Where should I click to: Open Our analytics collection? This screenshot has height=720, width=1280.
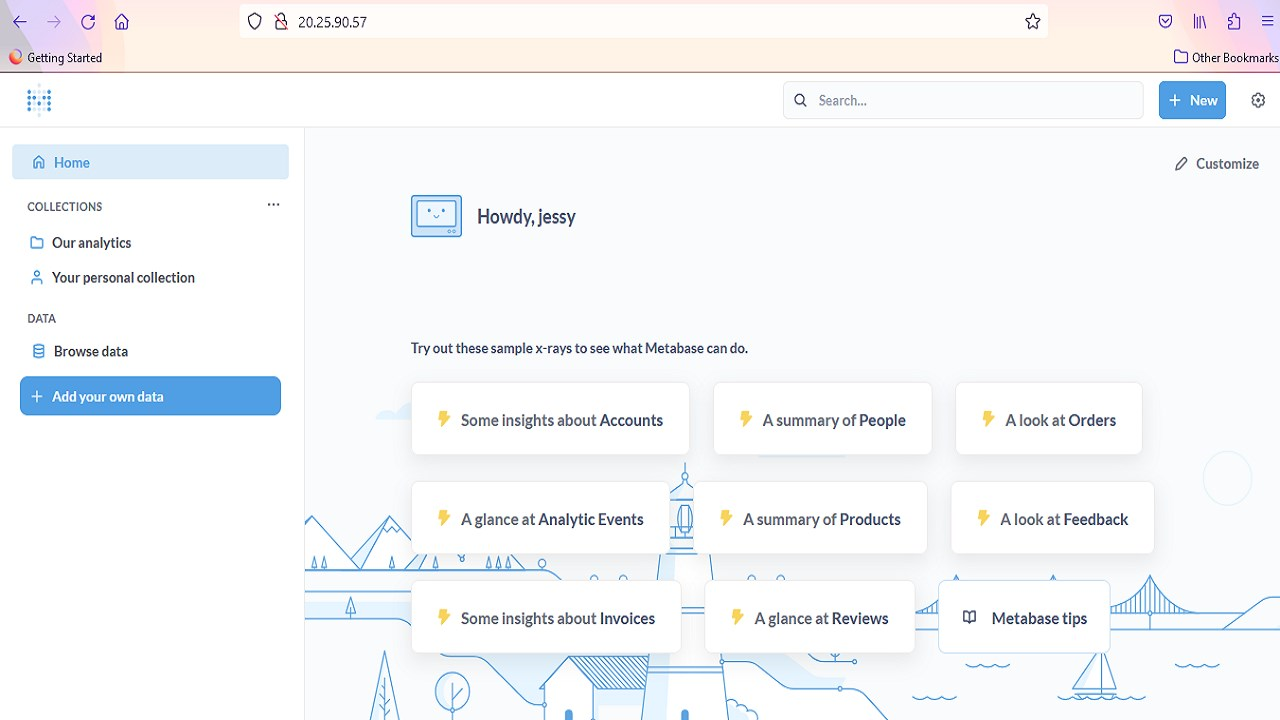(91, 243)
